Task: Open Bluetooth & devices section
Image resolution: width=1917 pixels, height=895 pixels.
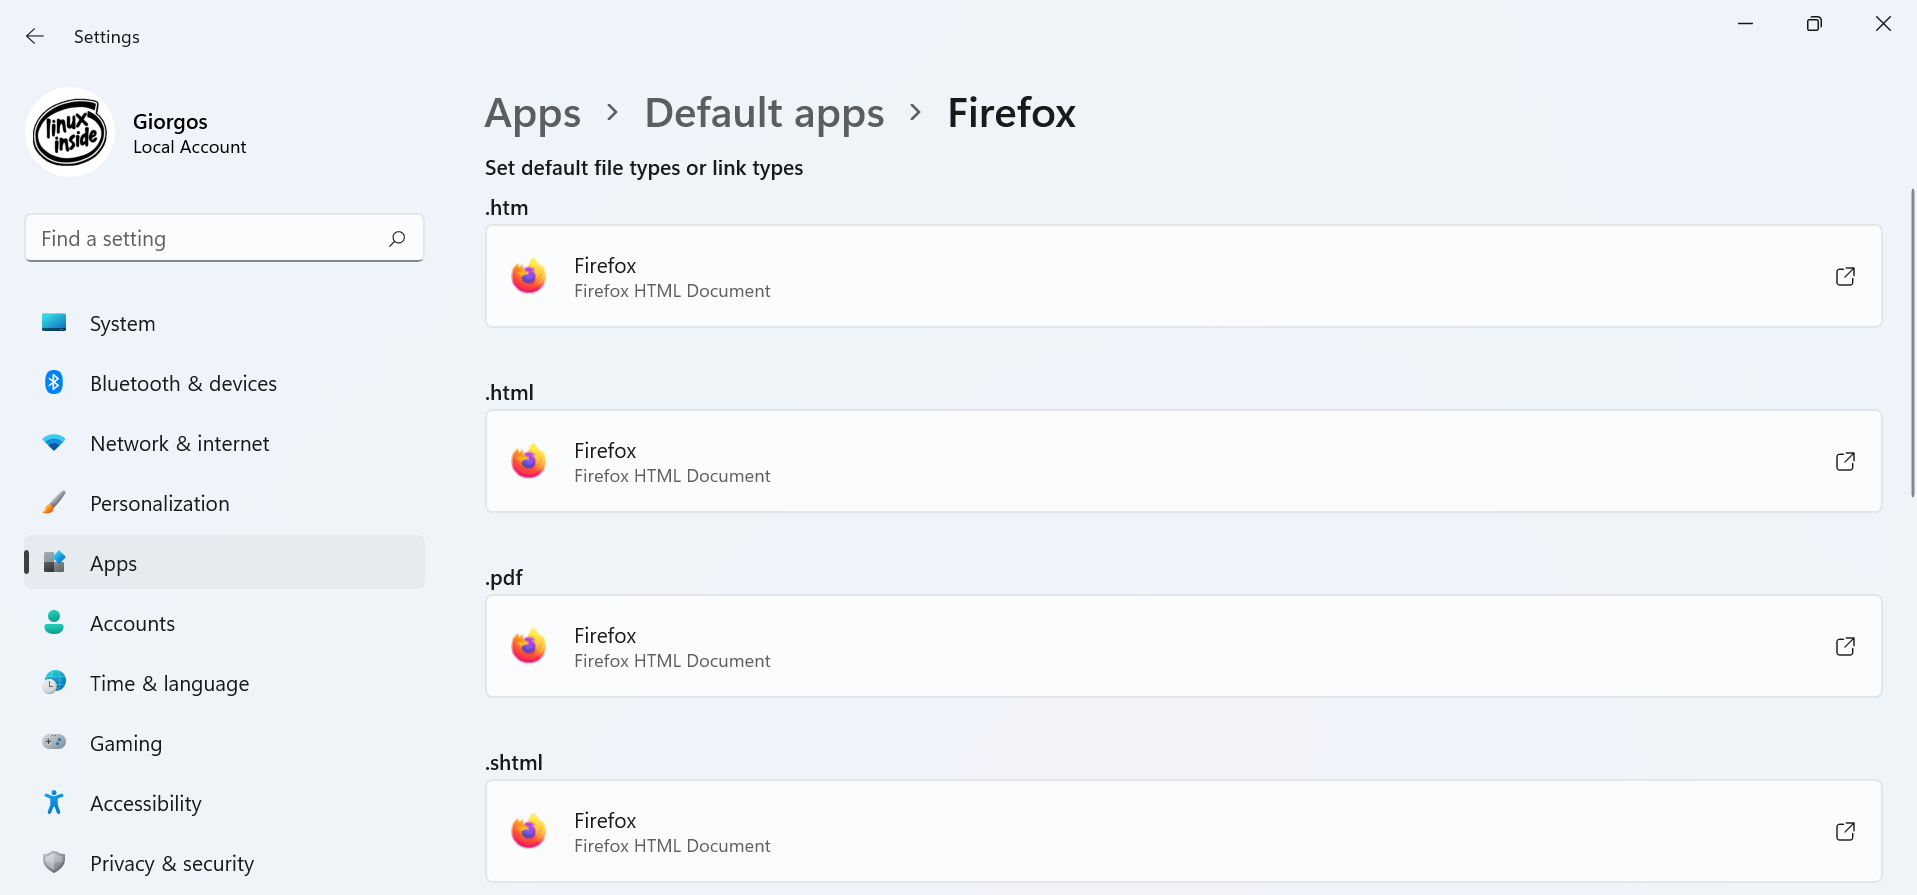Action: tap(224, 383)
